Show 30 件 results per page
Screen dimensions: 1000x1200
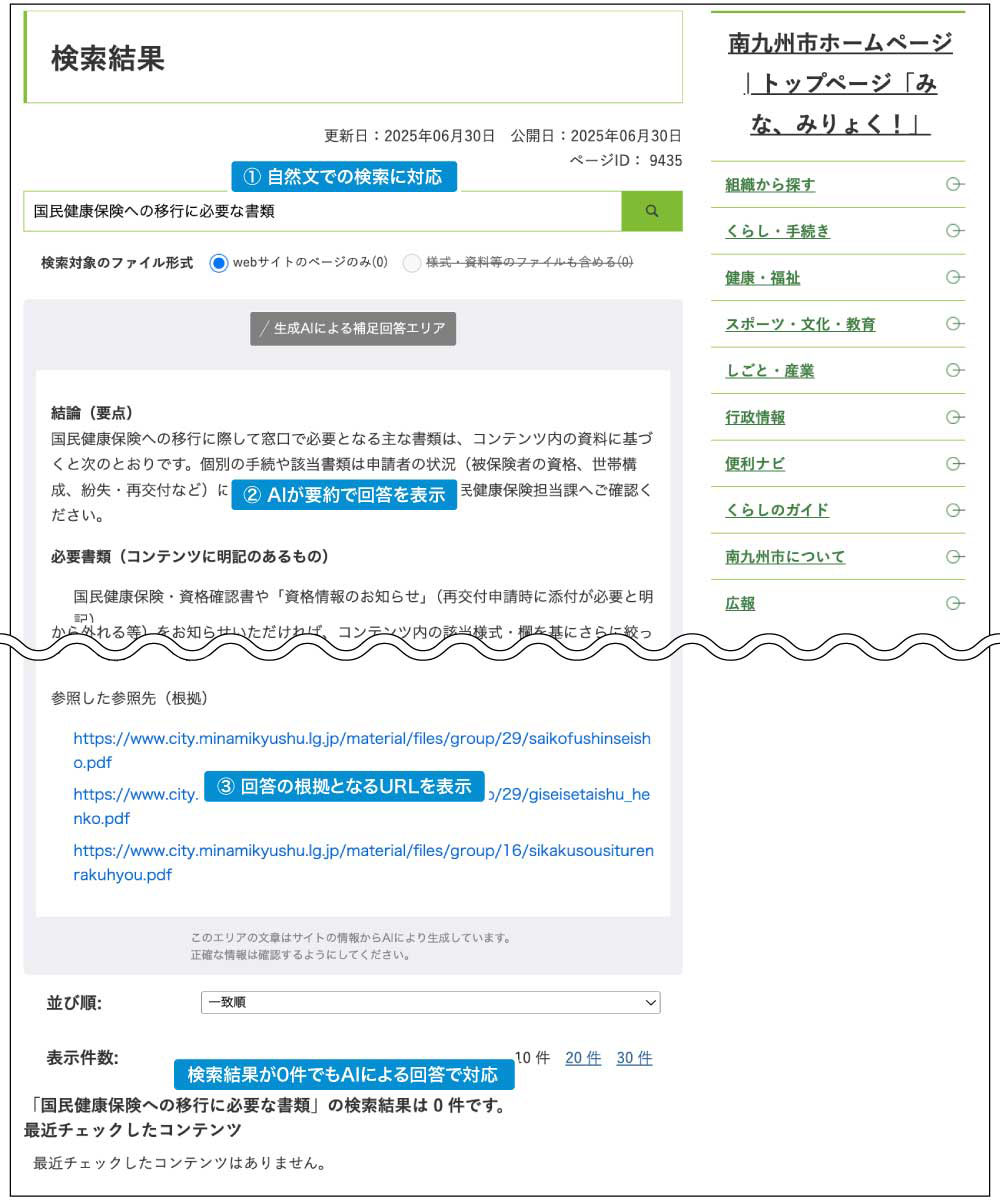pyautogui.click(x=634, y=1058)
